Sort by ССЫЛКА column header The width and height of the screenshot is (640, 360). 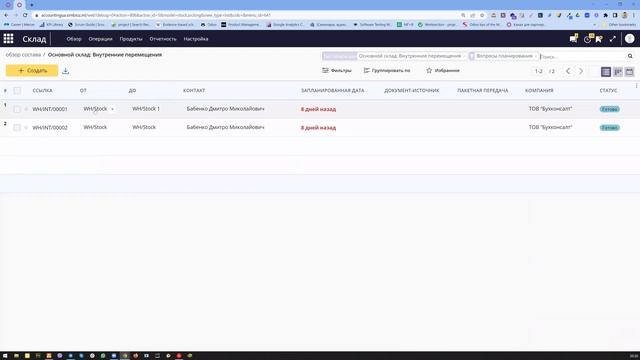pyautogui.click(x=42, y=91)
